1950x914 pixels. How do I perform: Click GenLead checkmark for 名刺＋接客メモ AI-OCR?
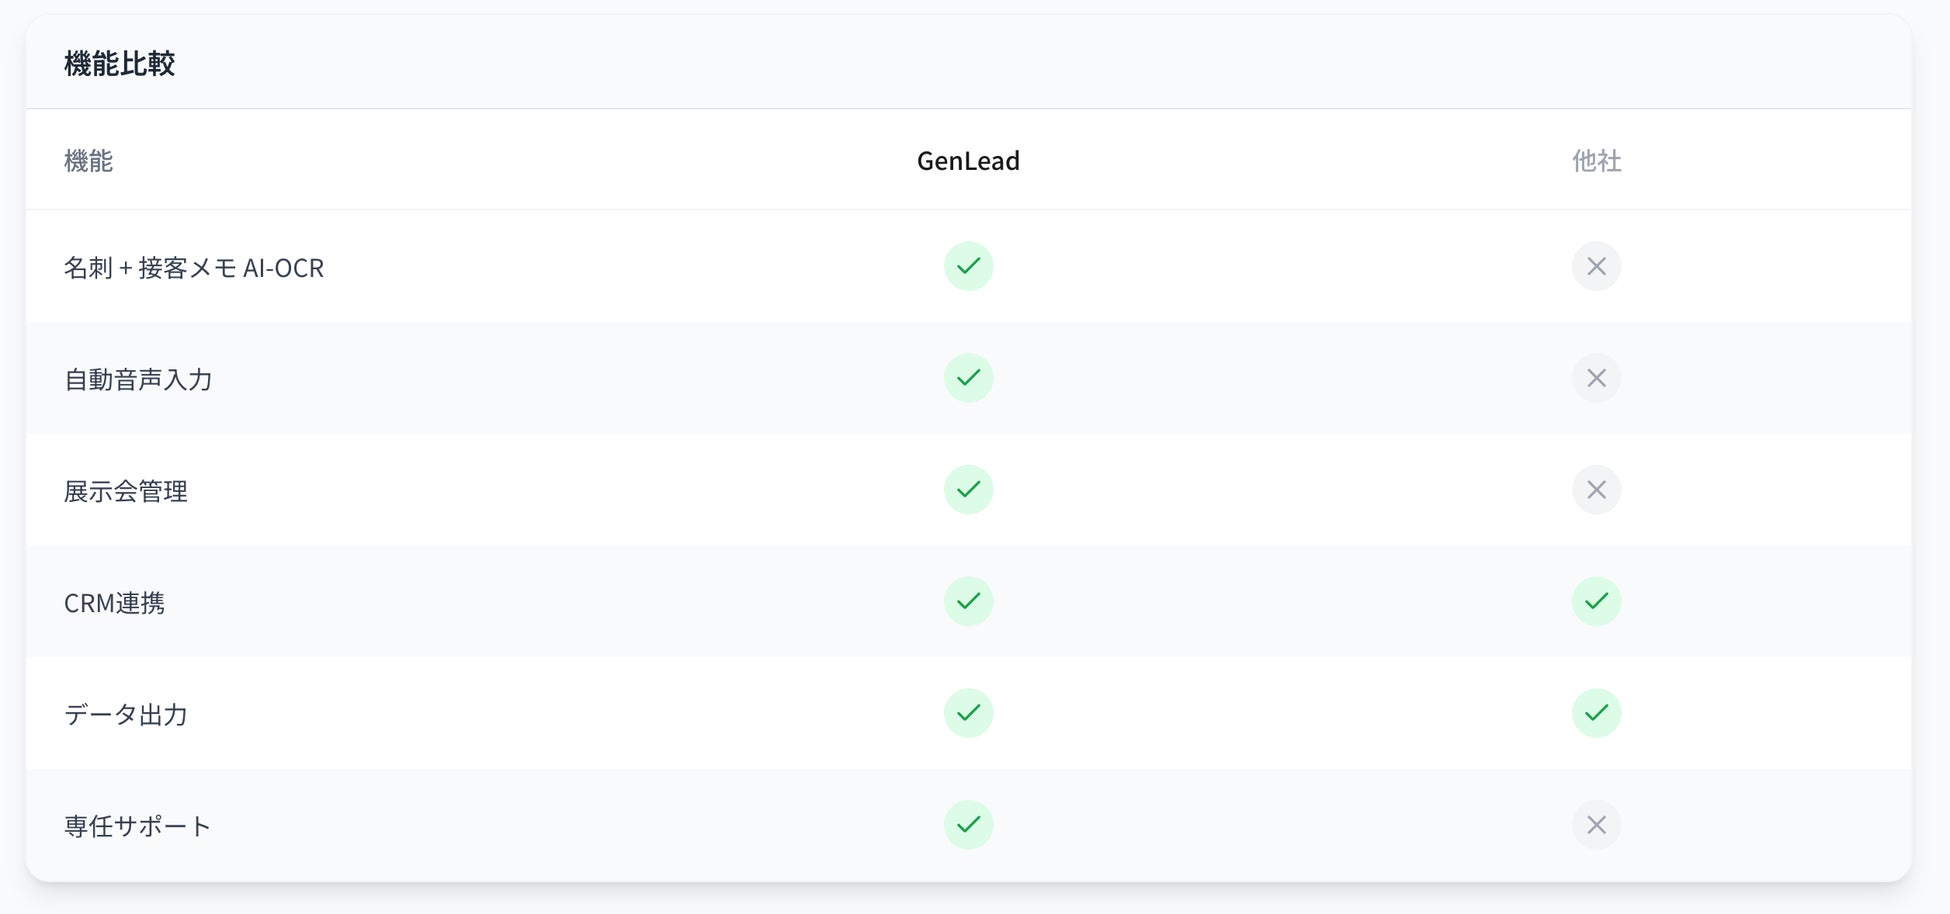[968, 266]
